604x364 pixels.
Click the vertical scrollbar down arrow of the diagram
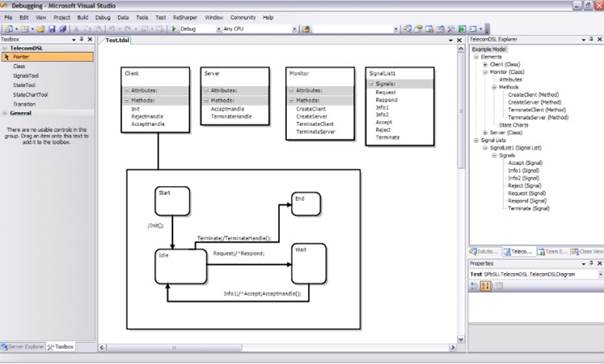(461, 340)
